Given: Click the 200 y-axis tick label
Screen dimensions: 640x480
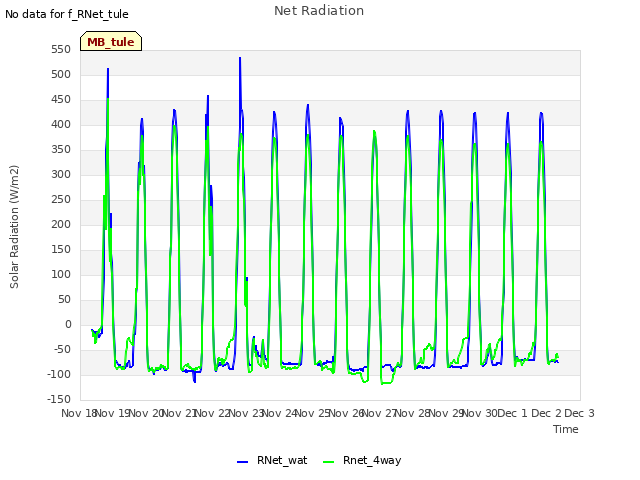Looking at the screenshot, I should [61, 224].
